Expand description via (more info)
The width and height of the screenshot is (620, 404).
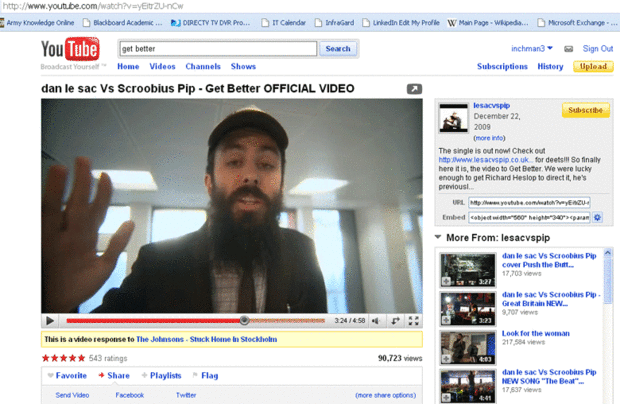(x=489, y=138)
